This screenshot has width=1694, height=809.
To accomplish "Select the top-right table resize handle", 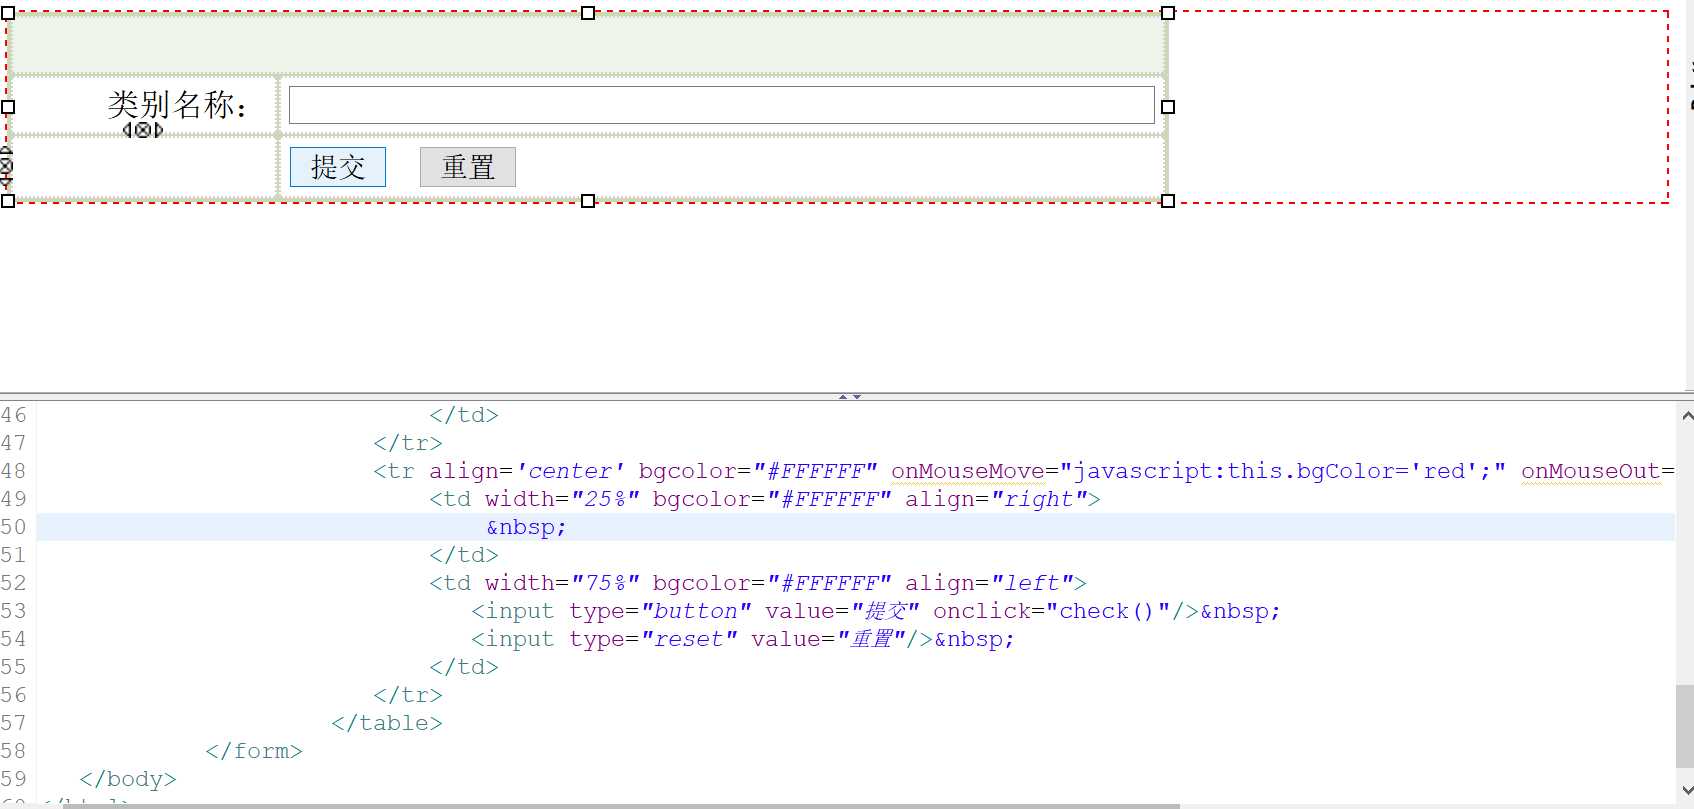I will (1168, 13).
